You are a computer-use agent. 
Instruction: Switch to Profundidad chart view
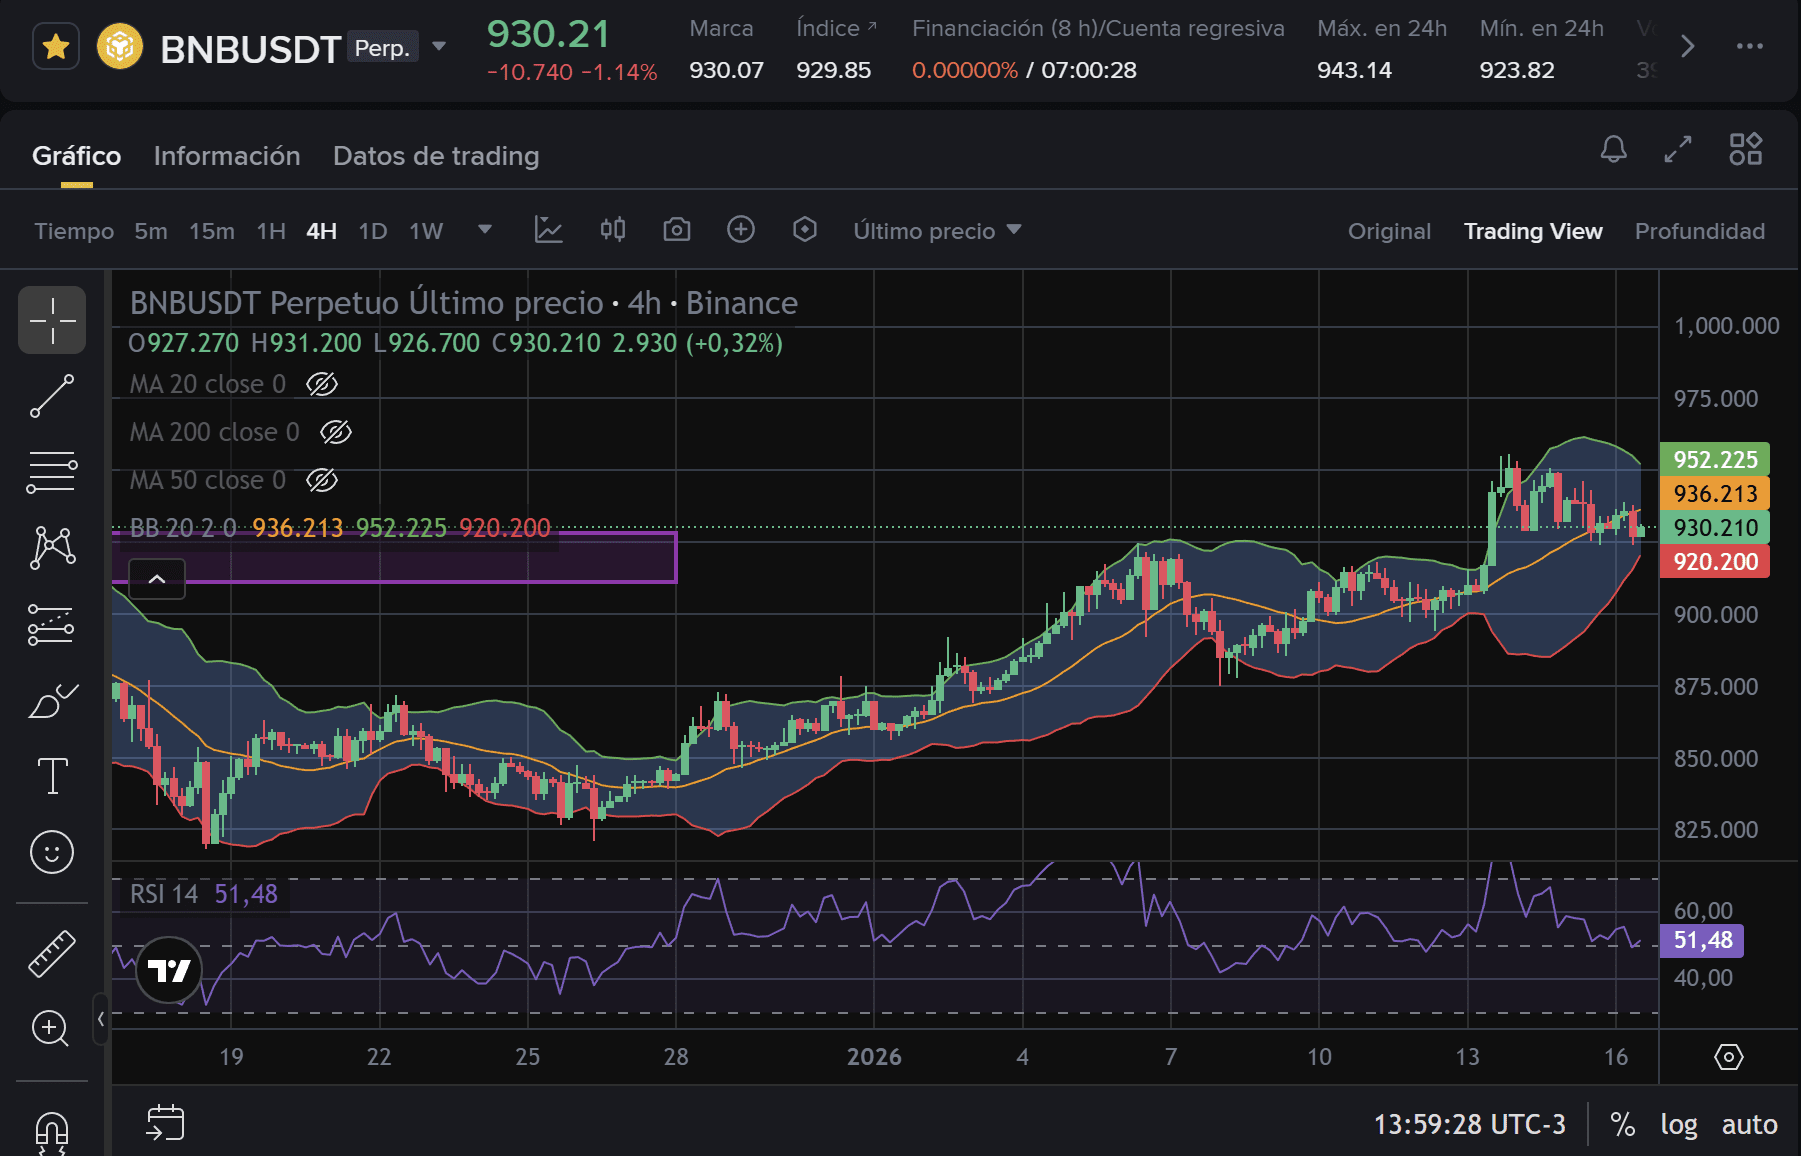point(1699,231)
